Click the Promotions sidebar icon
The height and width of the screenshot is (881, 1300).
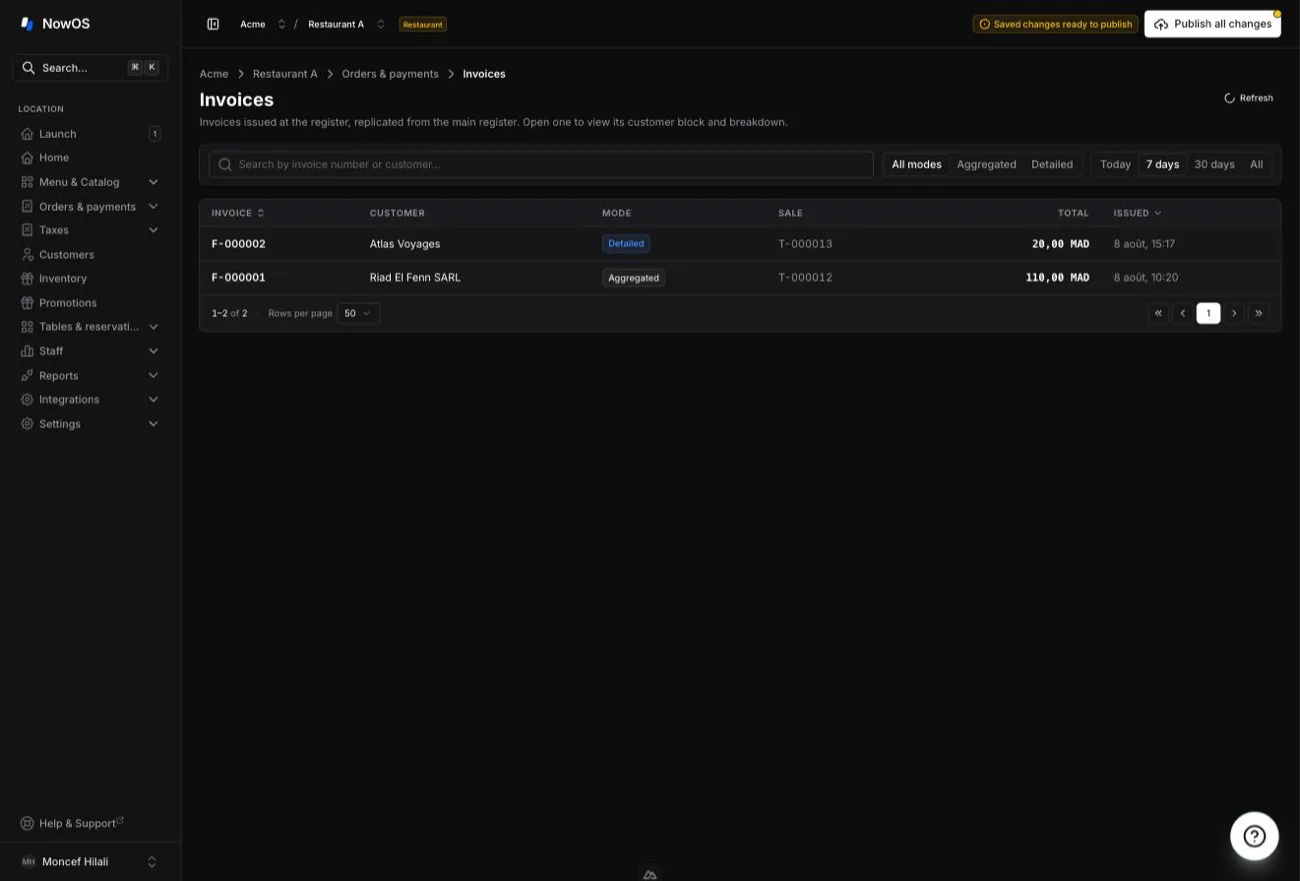tap(27, 303)
